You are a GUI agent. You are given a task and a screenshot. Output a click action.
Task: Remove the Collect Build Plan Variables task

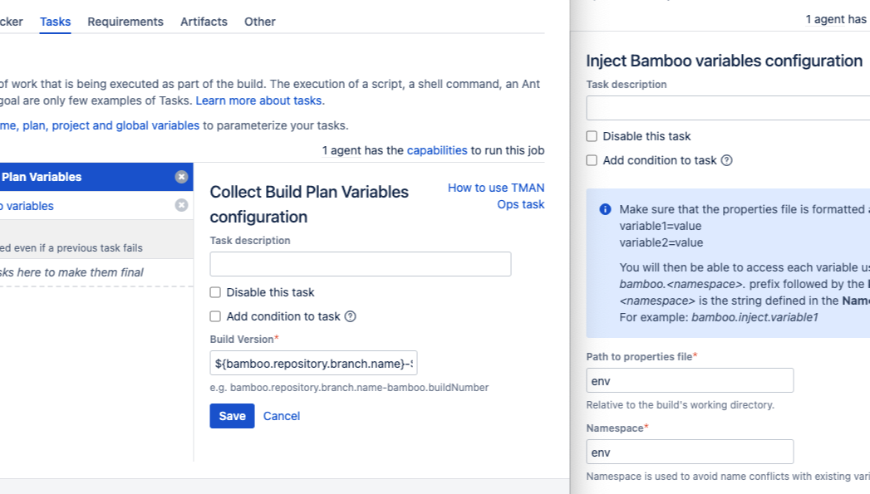(x=181, y=177)
